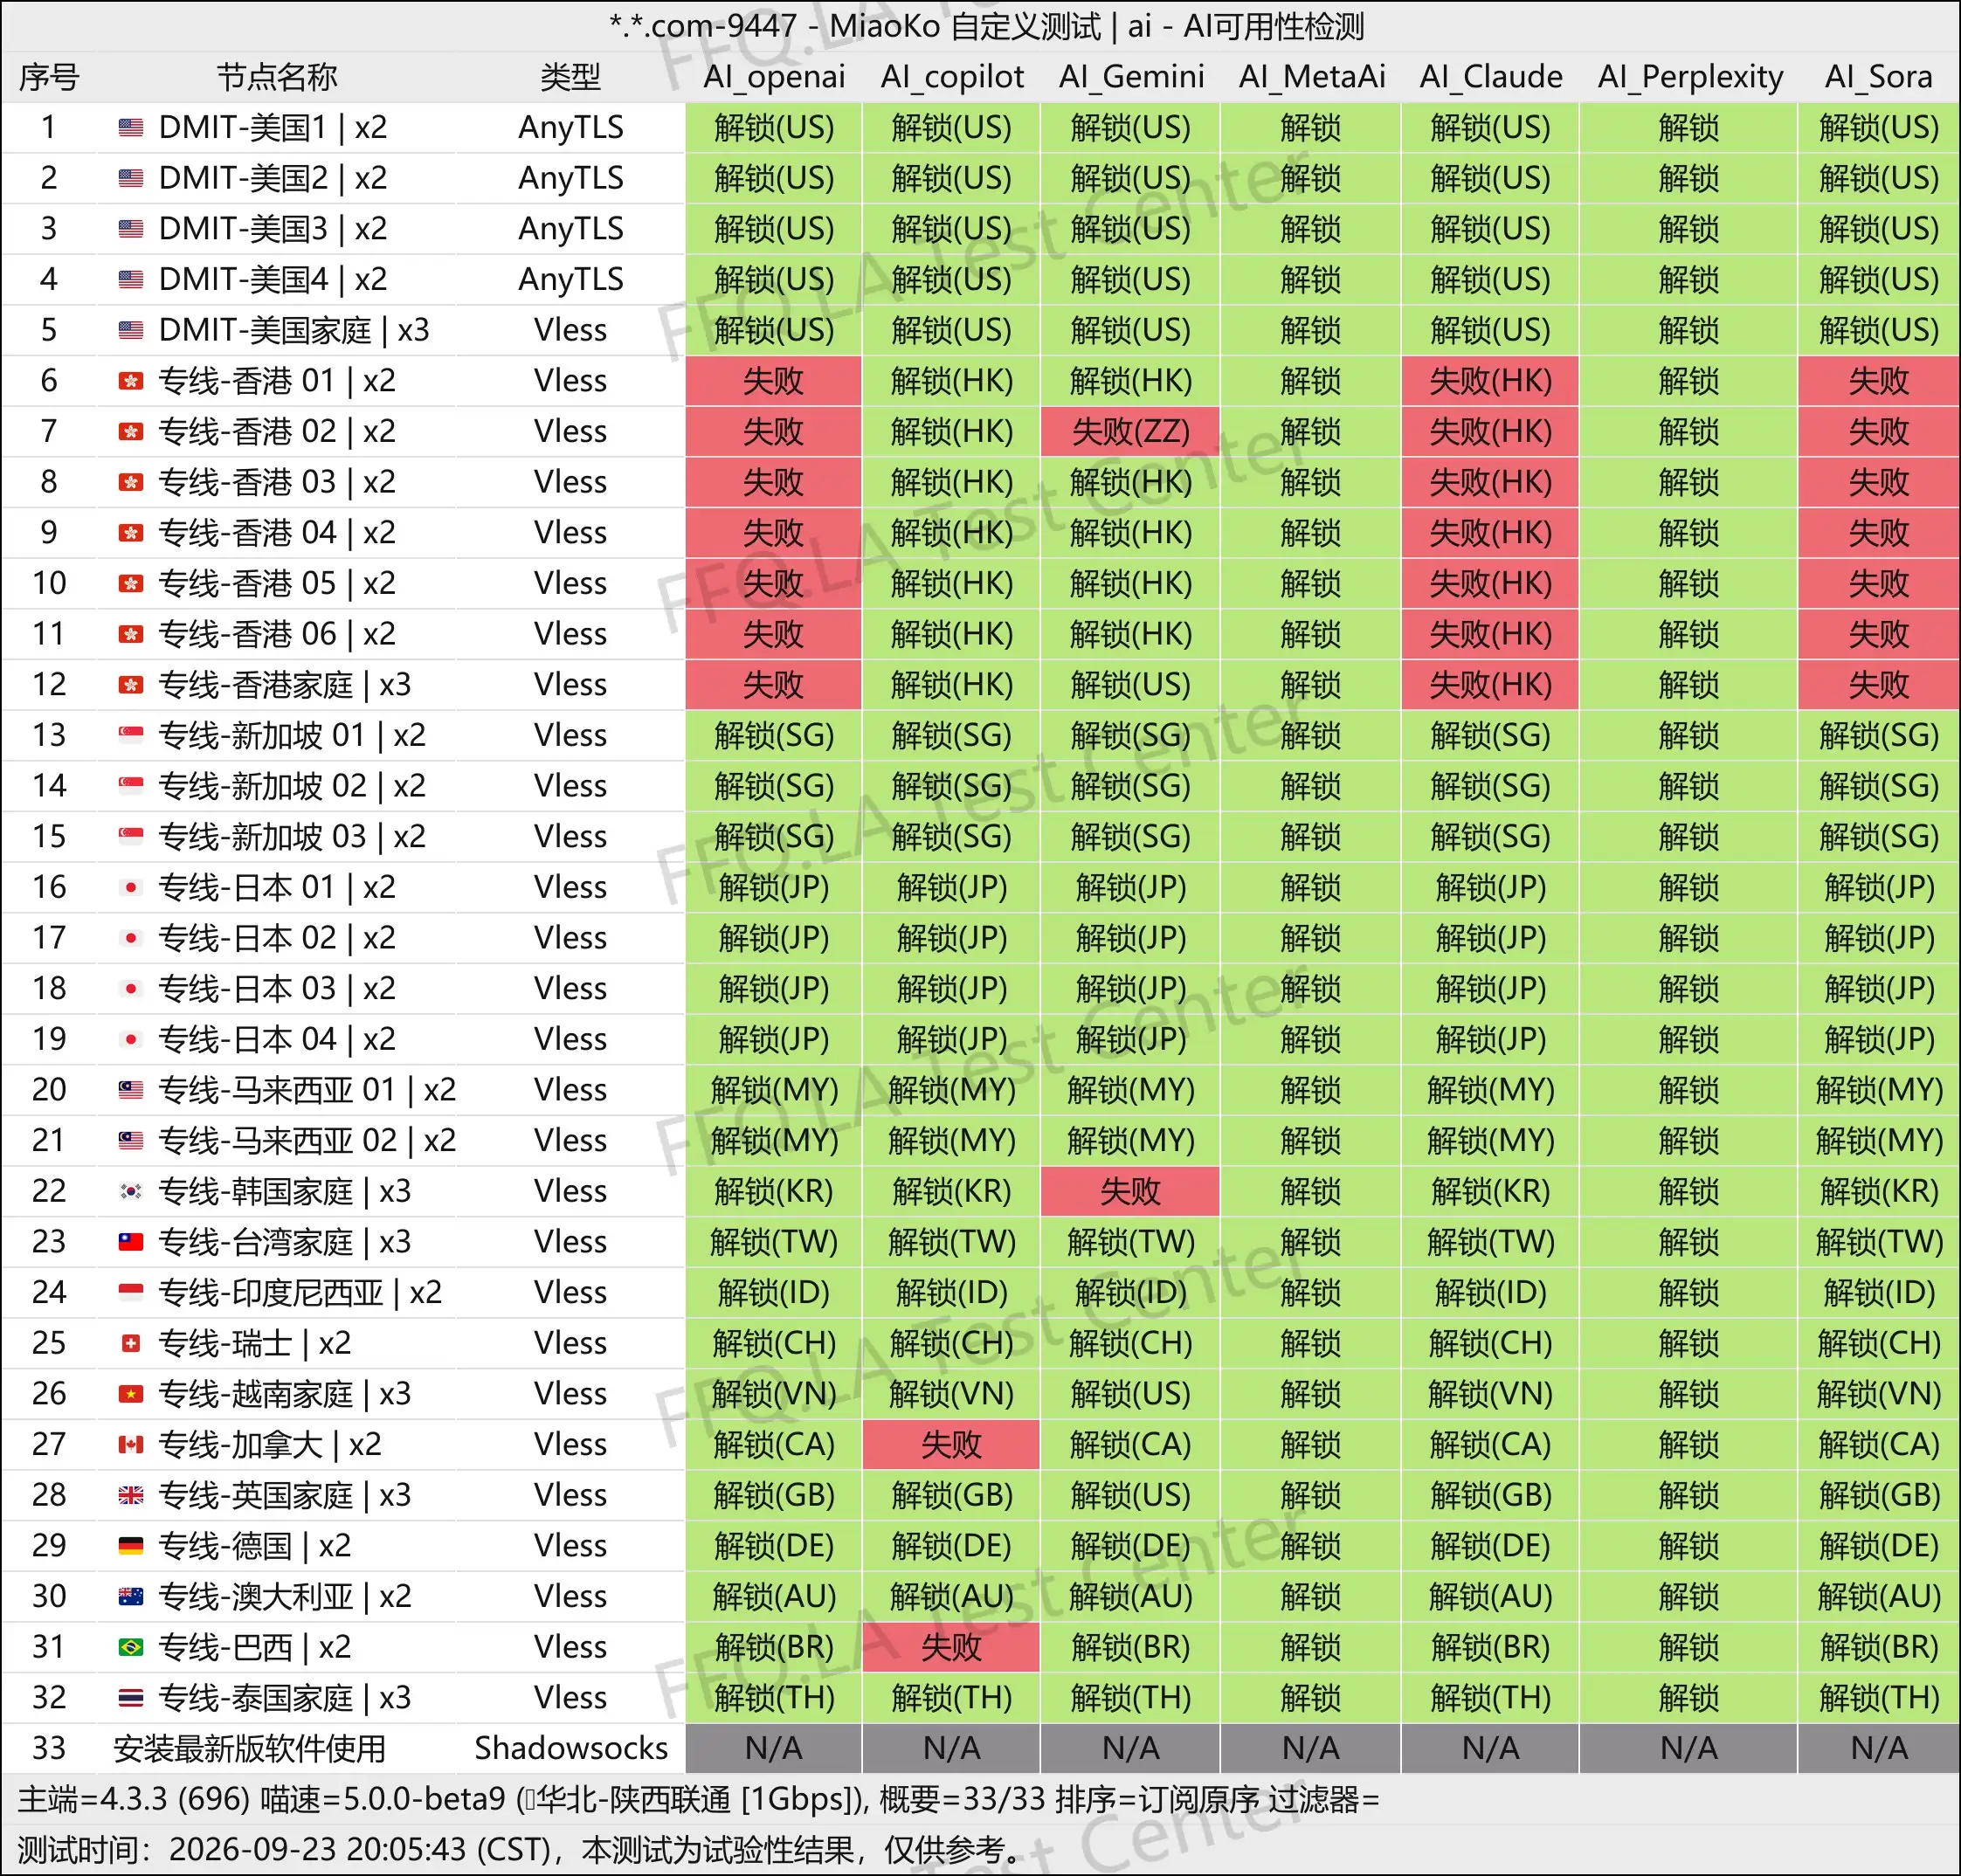Select the 解锁(US) Gemini cell for 专线-越南家庭
Viewport: 1961px width, 1876px height.
click(1130, 1393)
